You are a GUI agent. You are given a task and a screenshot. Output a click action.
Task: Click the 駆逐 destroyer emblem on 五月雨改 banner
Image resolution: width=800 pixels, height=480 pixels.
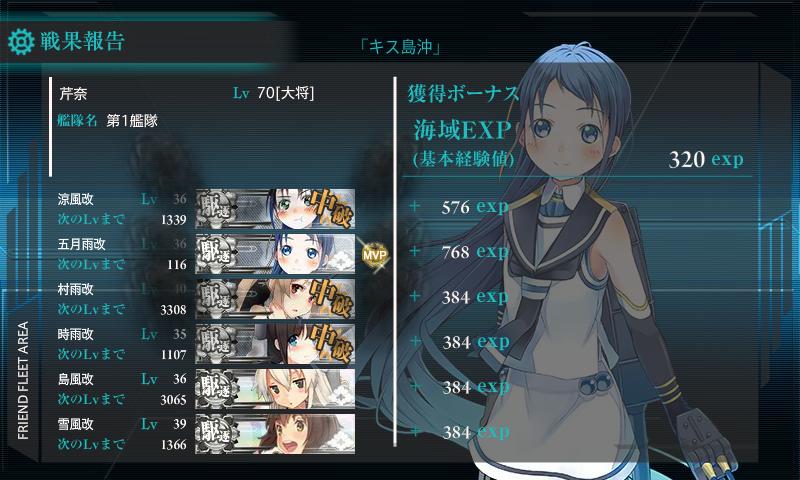[x=216, y=253]
